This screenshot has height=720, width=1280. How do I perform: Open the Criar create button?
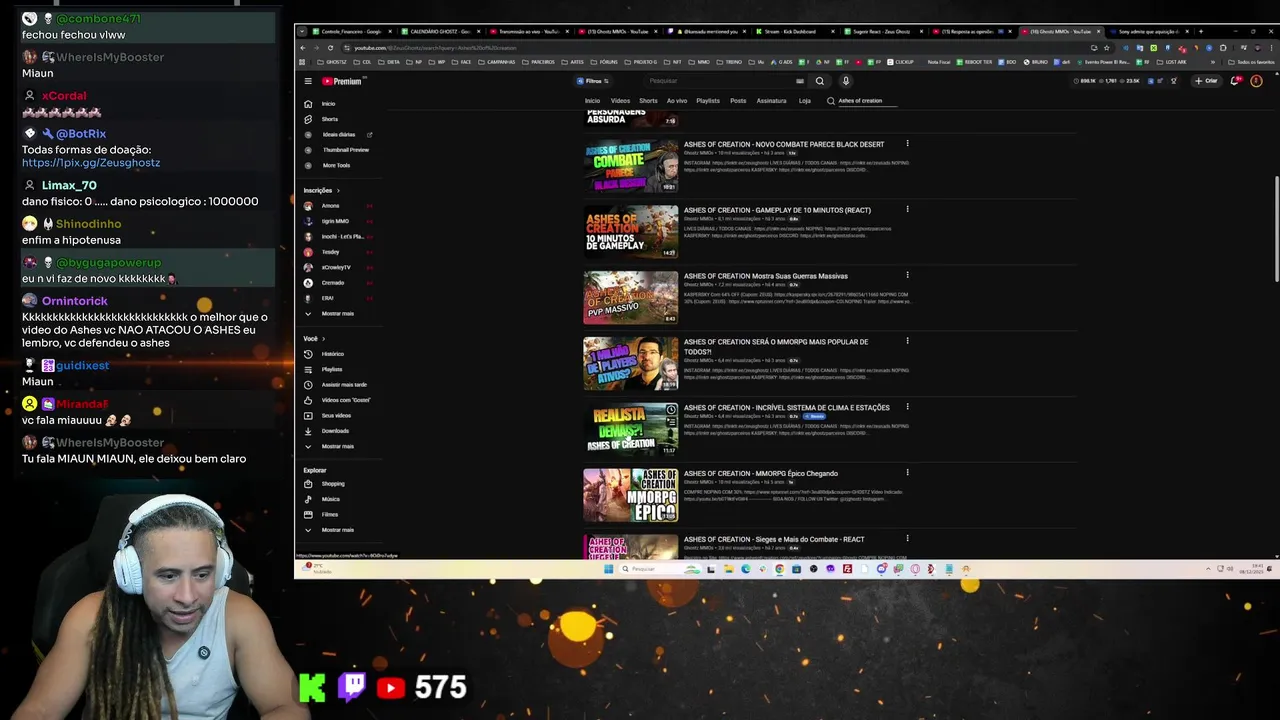coord(1207,81)
